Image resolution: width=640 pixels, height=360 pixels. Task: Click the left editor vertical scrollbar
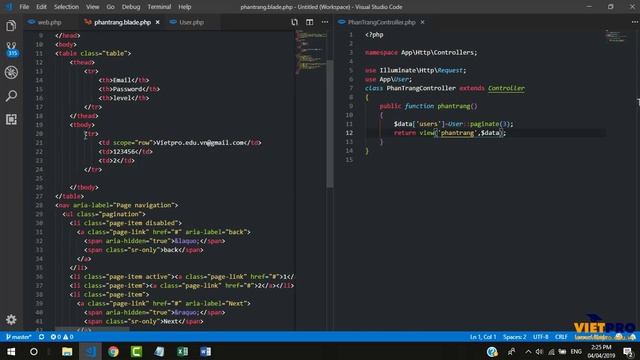click(x=330, y=124)
